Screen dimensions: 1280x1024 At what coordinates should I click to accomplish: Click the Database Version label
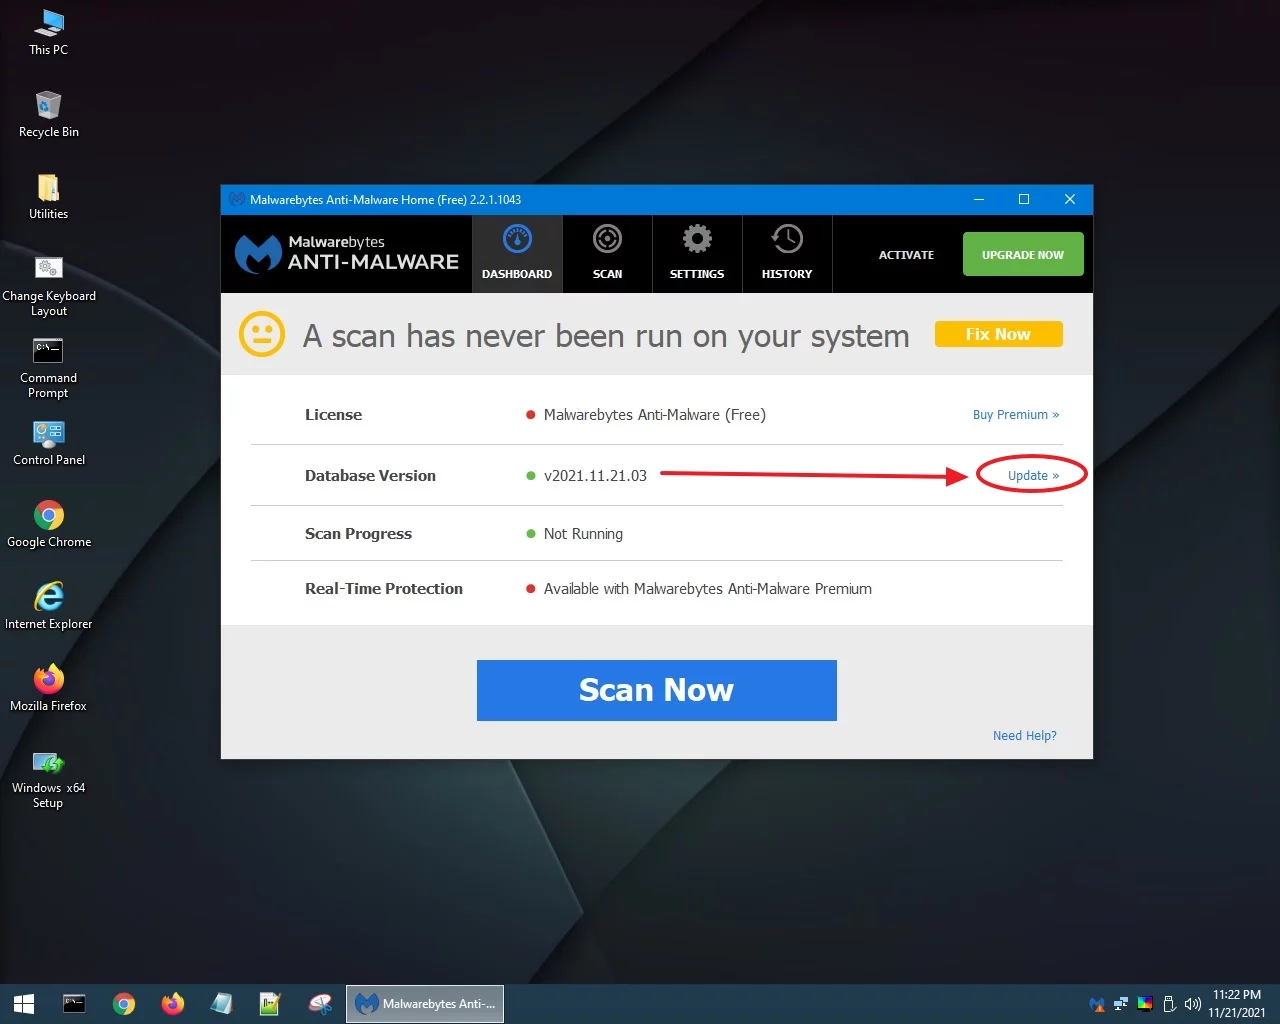(370, 476)
